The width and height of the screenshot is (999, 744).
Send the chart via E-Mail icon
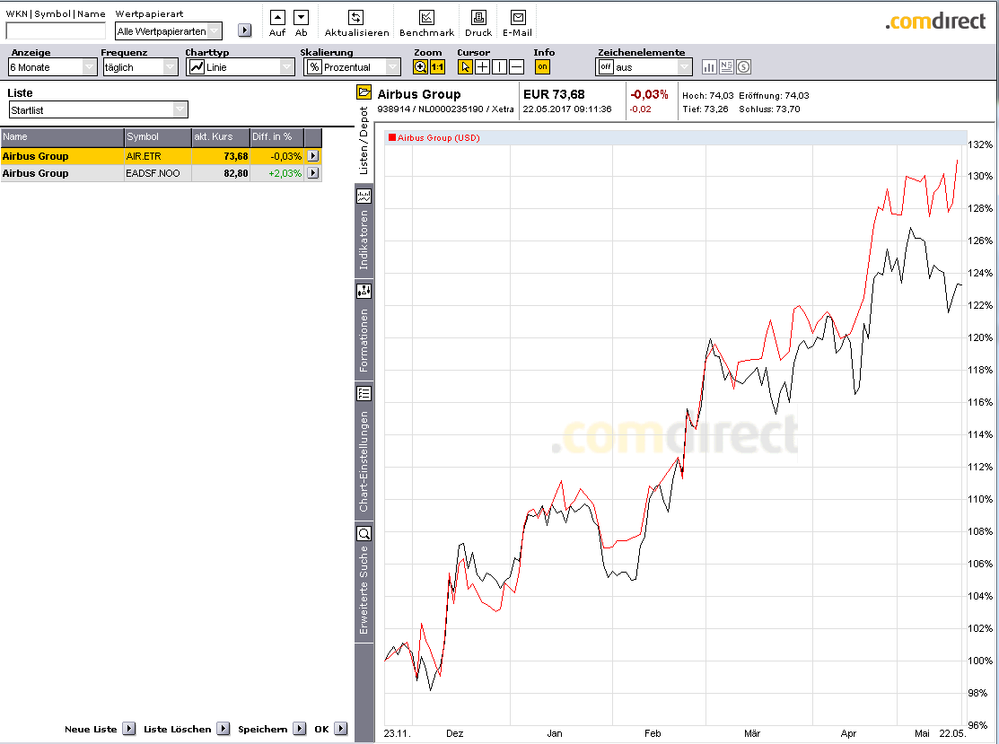(517, 18)
